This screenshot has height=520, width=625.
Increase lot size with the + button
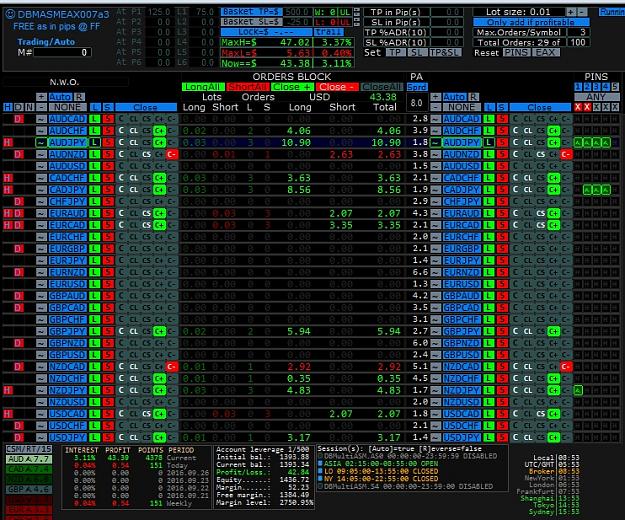tap(571, 12)
